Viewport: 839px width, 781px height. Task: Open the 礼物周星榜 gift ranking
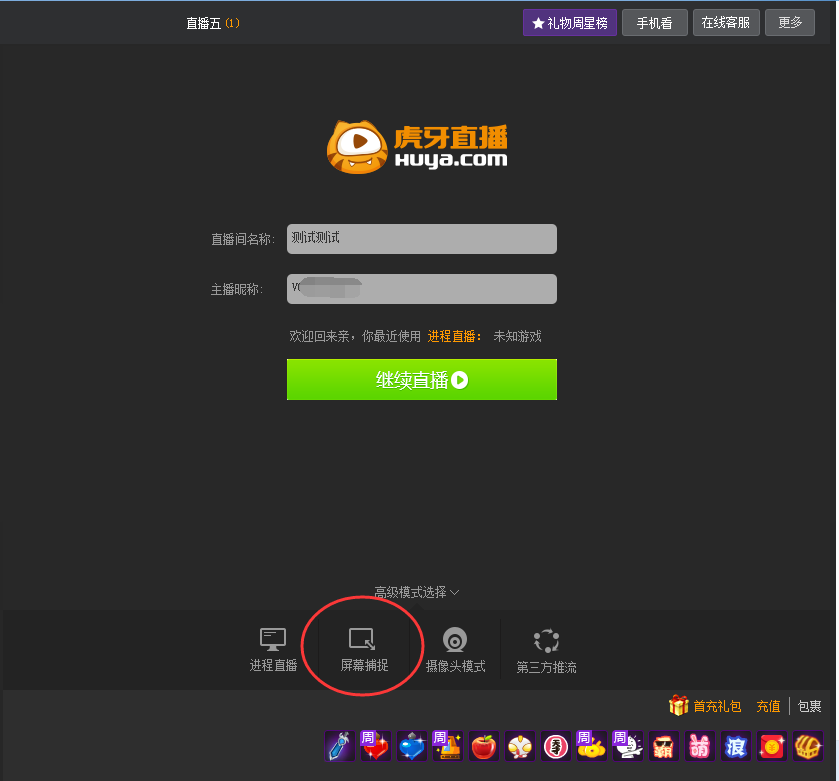pos(570,22)
